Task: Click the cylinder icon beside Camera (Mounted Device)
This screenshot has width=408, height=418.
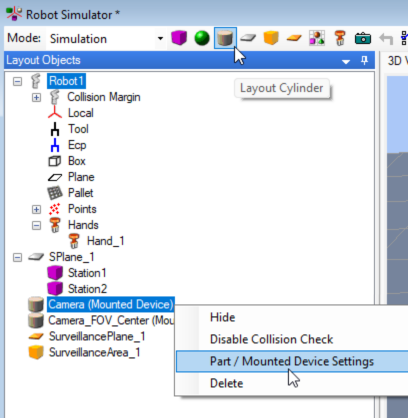Action: point(36,305)
